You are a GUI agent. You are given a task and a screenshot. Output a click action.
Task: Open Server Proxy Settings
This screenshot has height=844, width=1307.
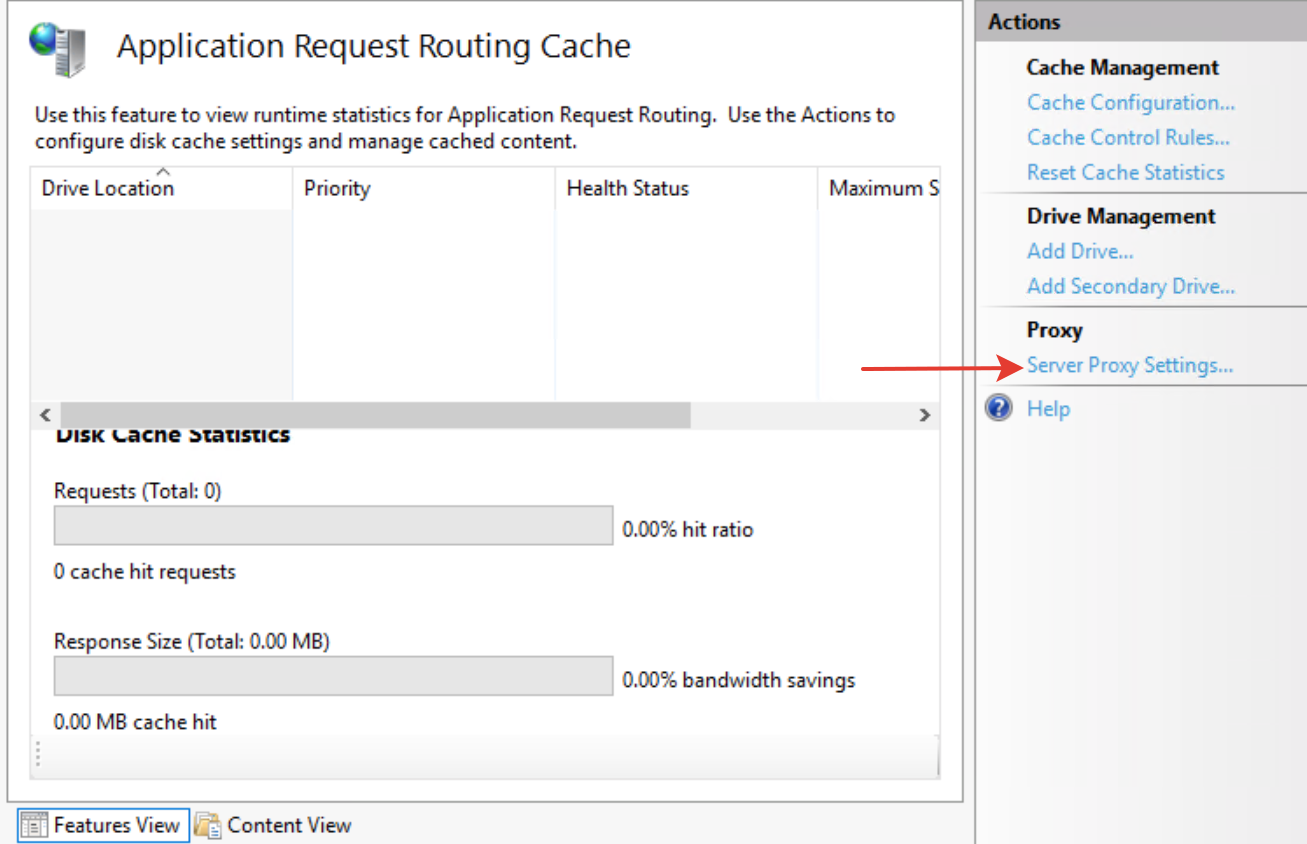(x=1130, y=365)
